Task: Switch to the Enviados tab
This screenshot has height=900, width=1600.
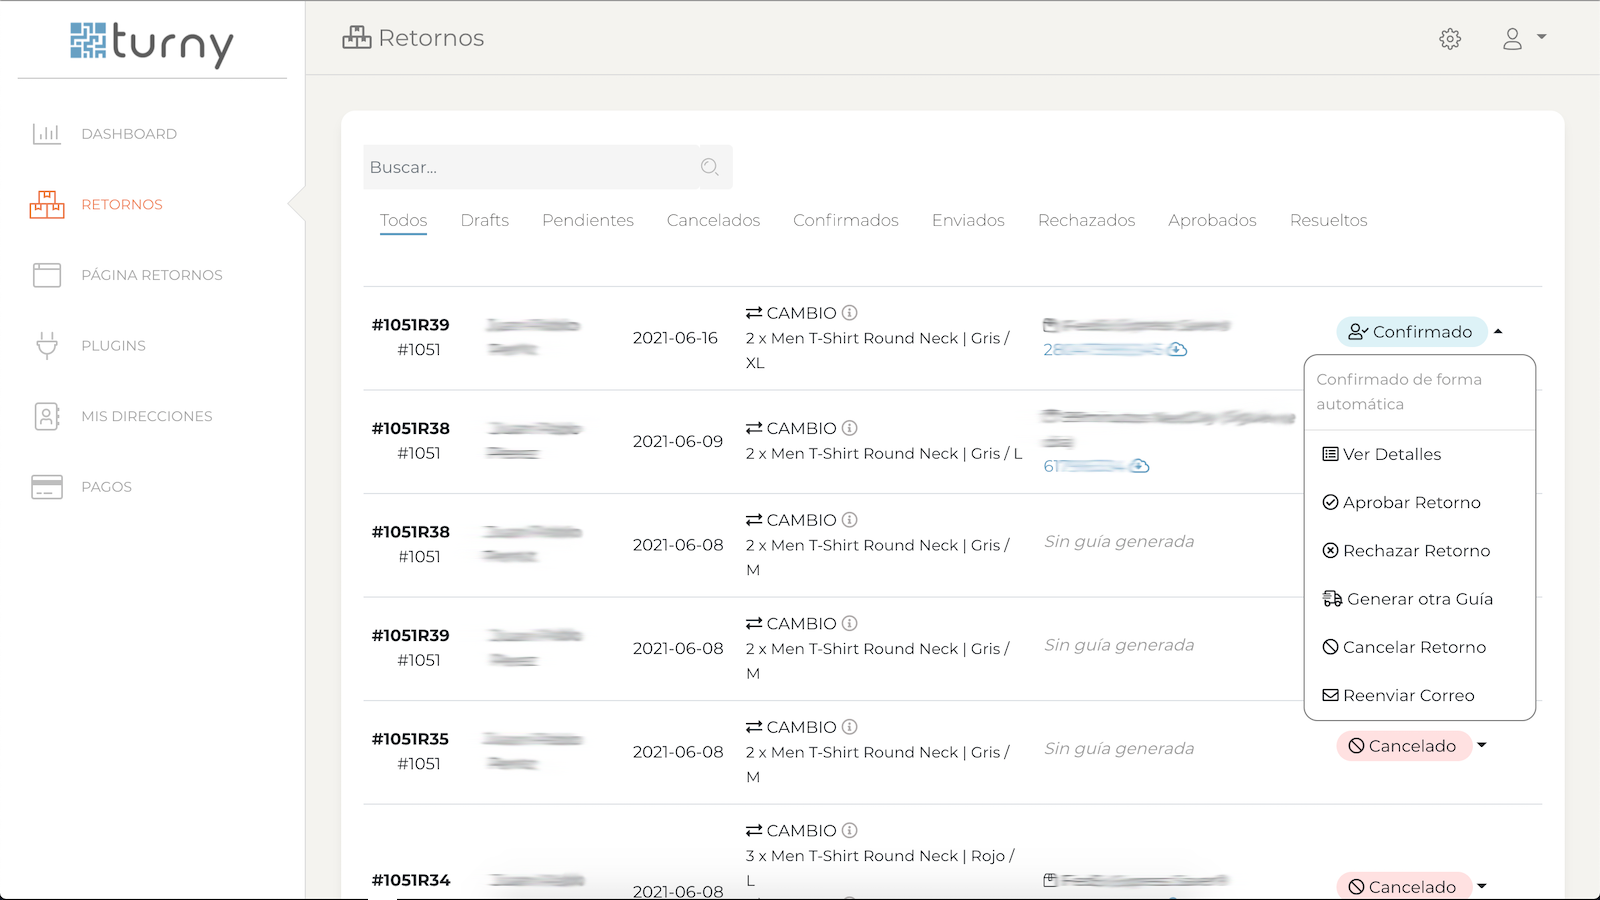Action: click(x=968, y=220)
